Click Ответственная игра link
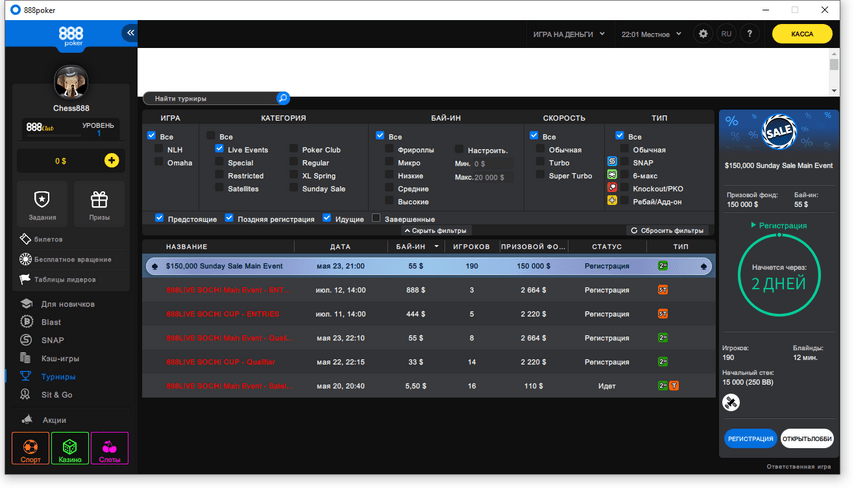The width and height of the screenshot is (854, 489). 798,467
